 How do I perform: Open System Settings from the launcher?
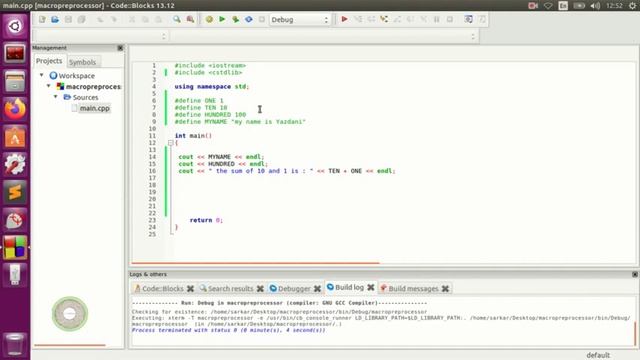click(x=15, y=164)
